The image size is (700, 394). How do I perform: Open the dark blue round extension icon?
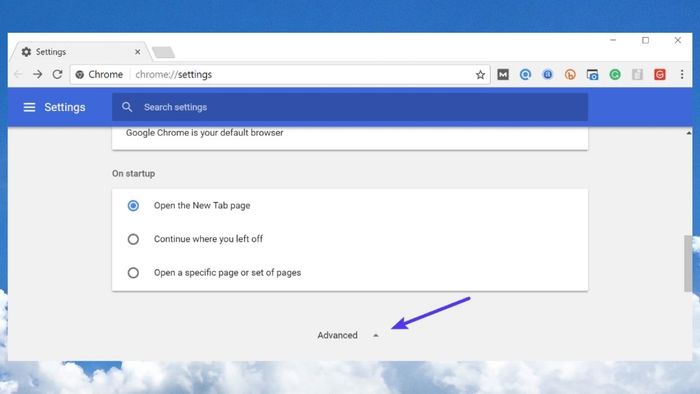tap(548, 75)
